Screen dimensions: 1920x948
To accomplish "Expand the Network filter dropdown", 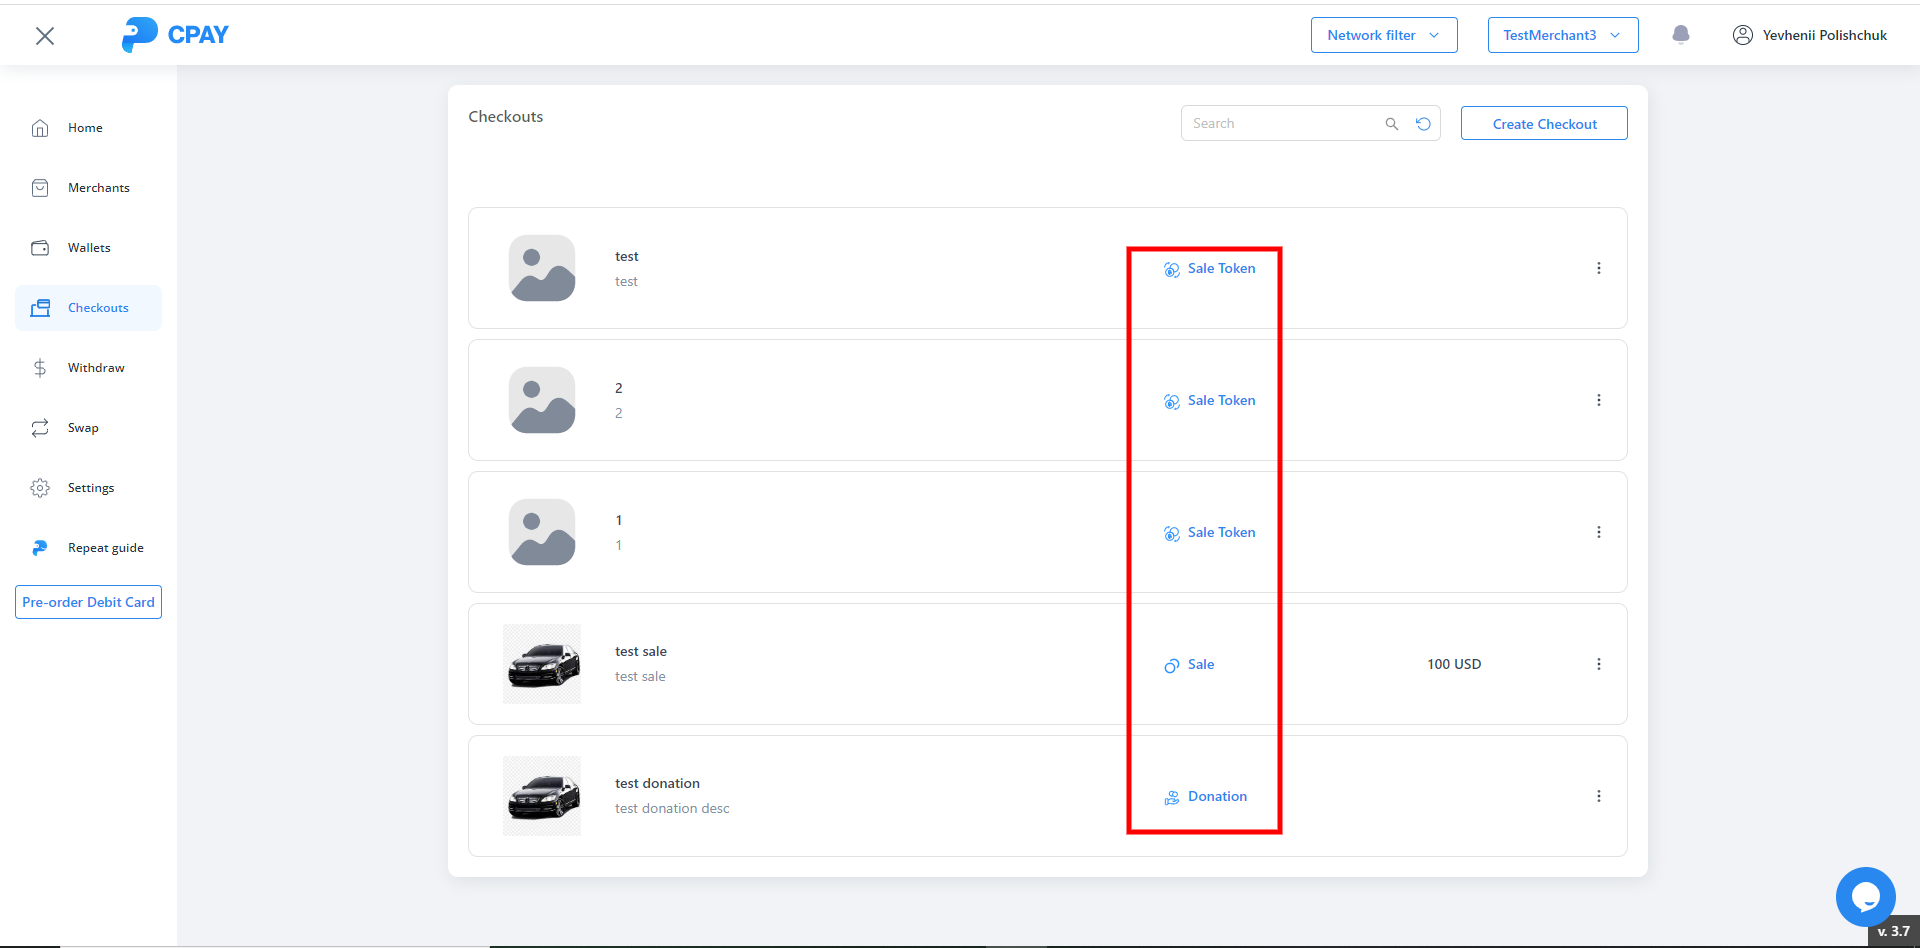I will coord(1383,35).
